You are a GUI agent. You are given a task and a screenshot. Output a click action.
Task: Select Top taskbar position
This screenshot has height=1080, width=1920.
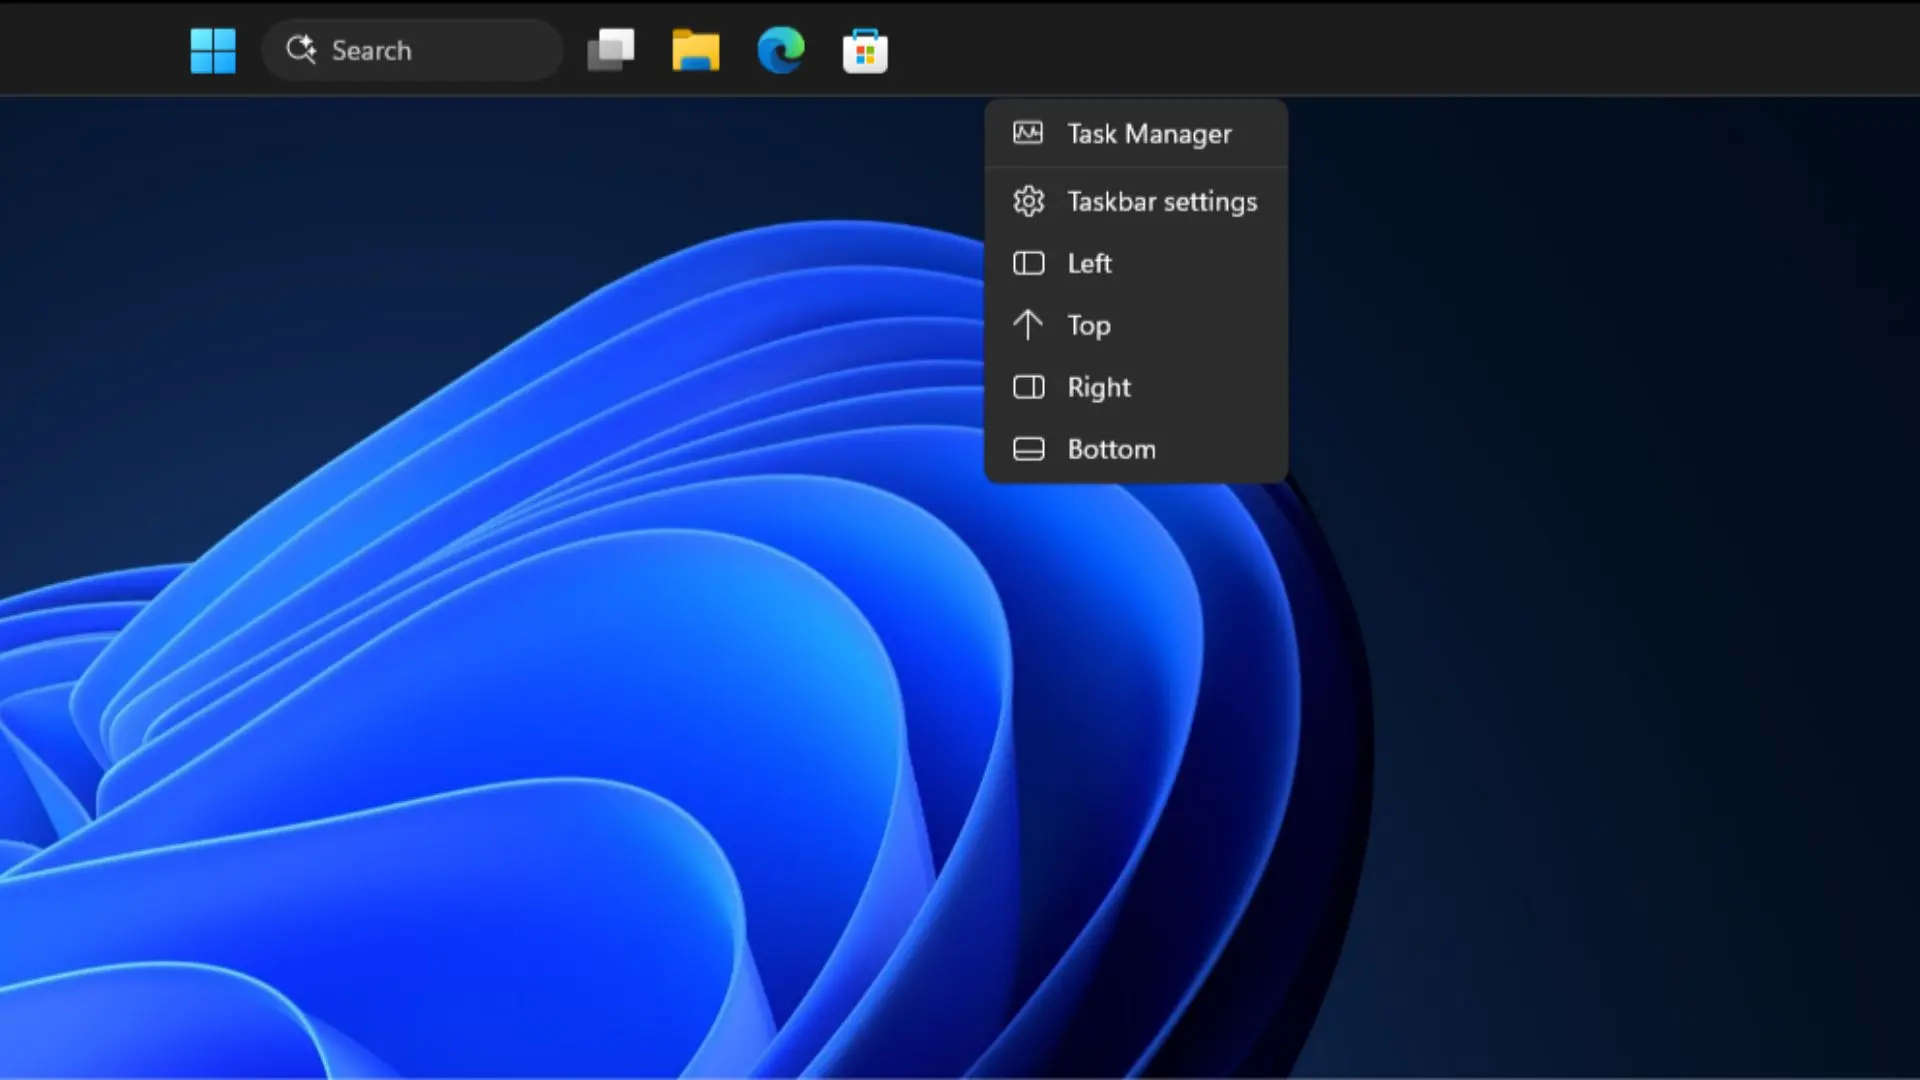tap(1136, 325)
